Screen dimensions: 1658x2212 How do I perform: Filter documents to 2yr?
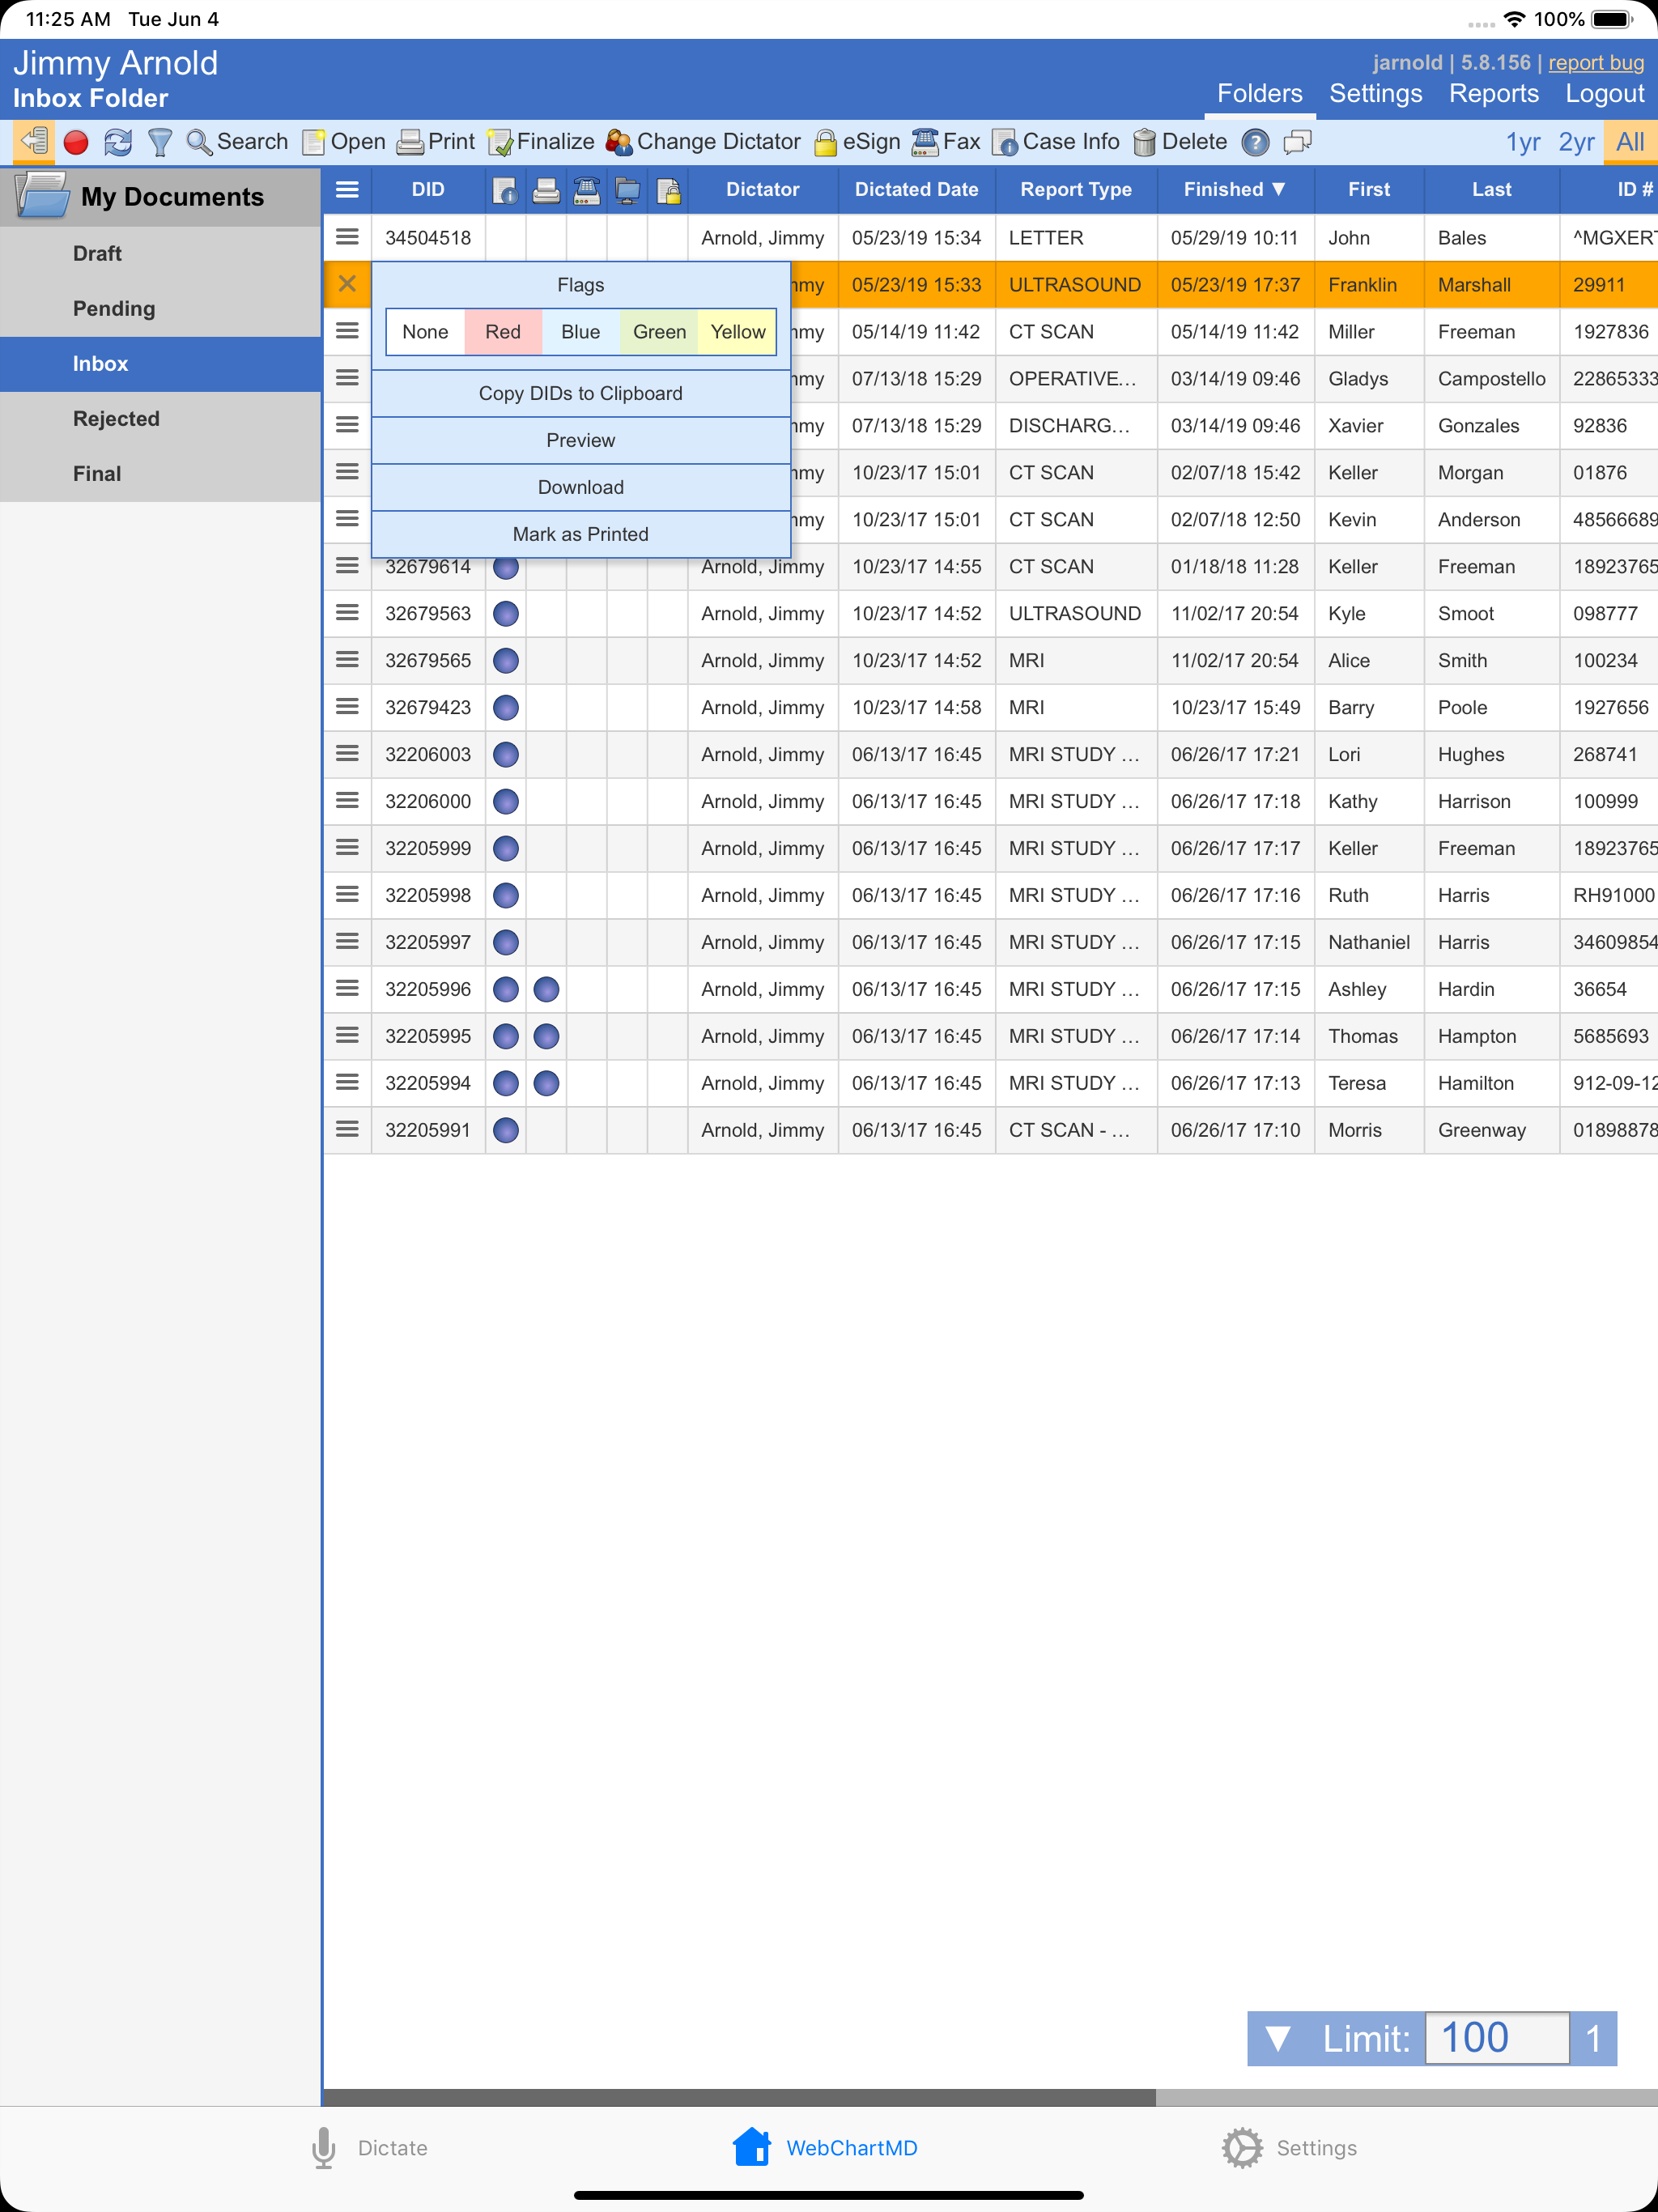[x=1576, y=142]
